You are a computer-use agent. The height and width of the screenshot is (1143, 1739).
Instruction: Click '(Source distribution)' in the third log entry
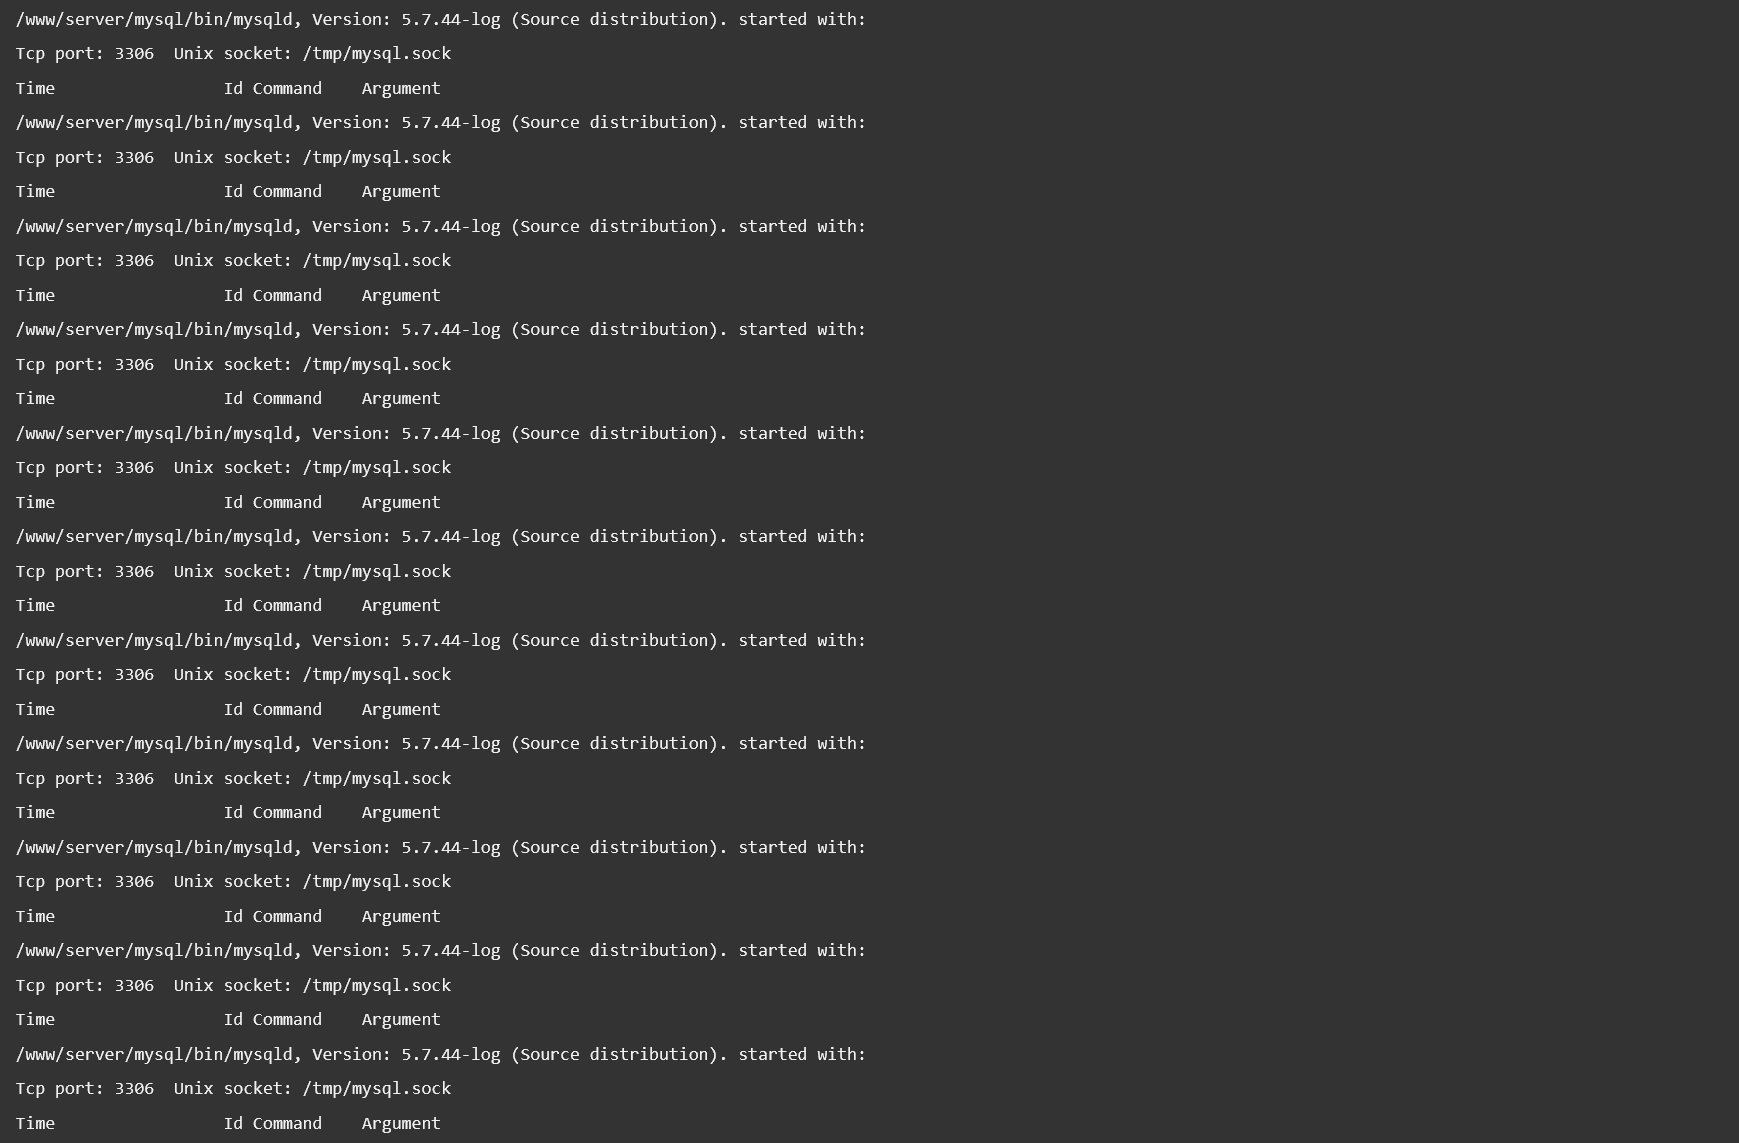(x=620, y=227)
